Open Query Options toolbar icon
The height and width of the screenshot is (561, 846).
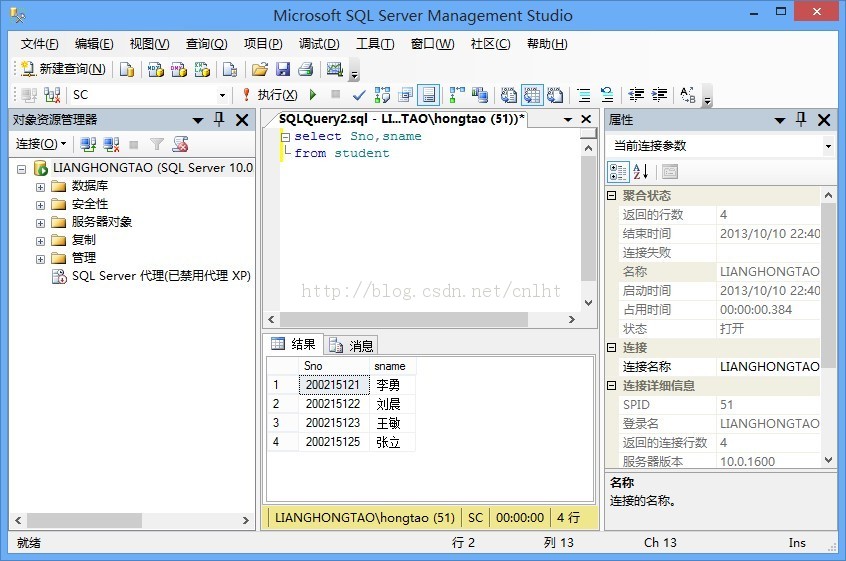click(x=405, y=95)
